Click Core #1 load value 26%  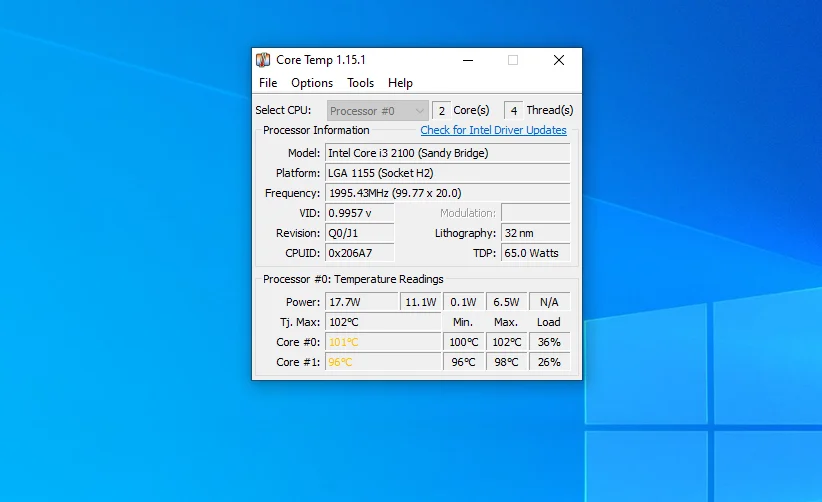click(549, 362)
